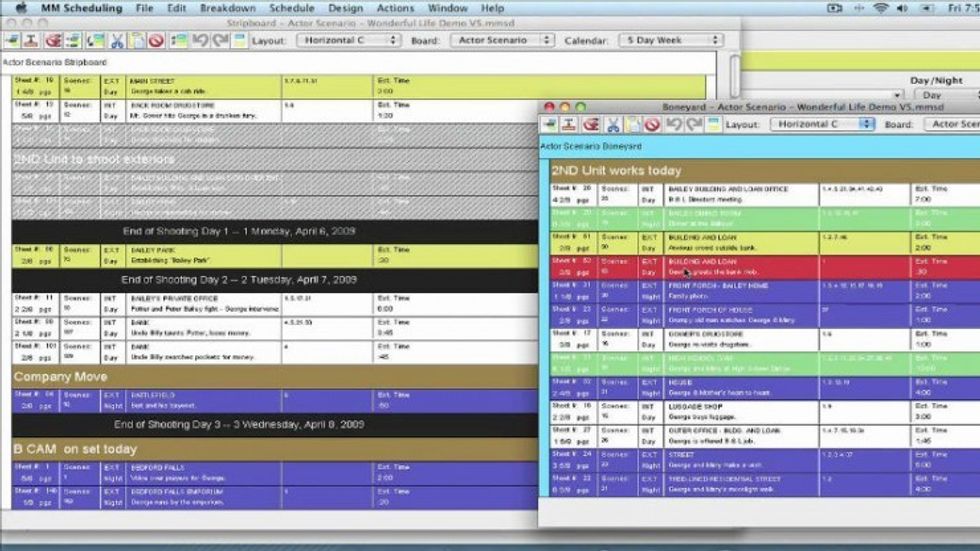The width and height of the screenshot is (980, 551).
Task: Click the Wi-Fi status icon in menu bar
Action: click(881, 8)
